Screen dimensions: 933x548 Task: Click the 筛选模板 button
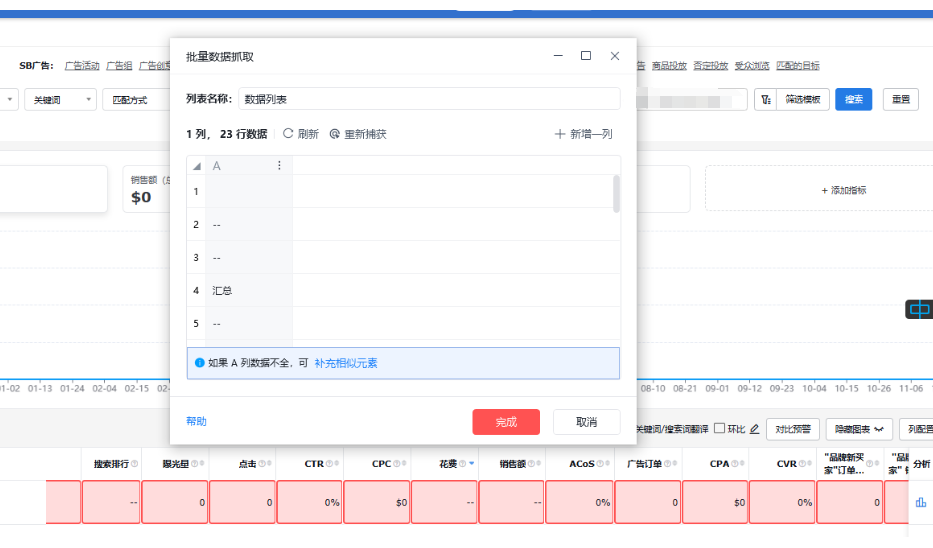click(803, 99)
